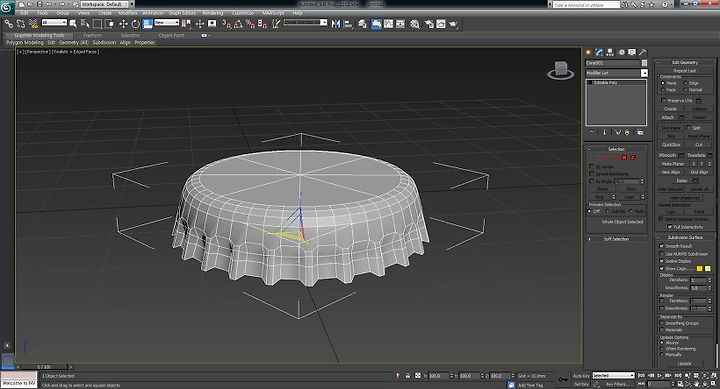
Task: Click the Update button
Action: pos(684,363)
